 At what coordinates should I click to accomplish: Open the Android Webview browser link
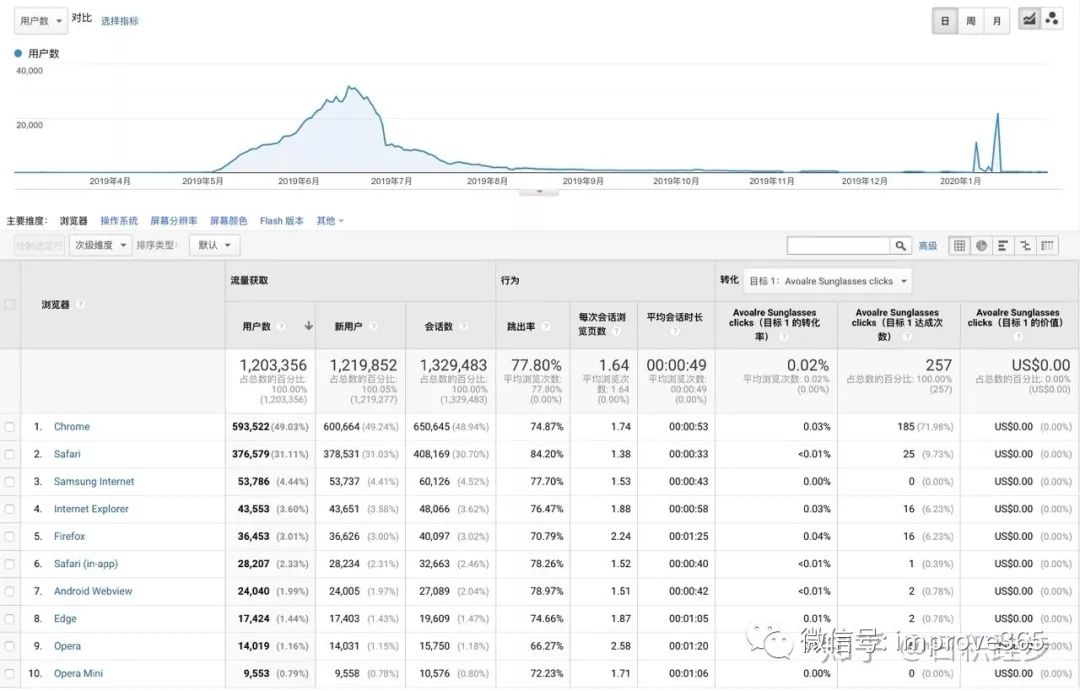[93, 591]
